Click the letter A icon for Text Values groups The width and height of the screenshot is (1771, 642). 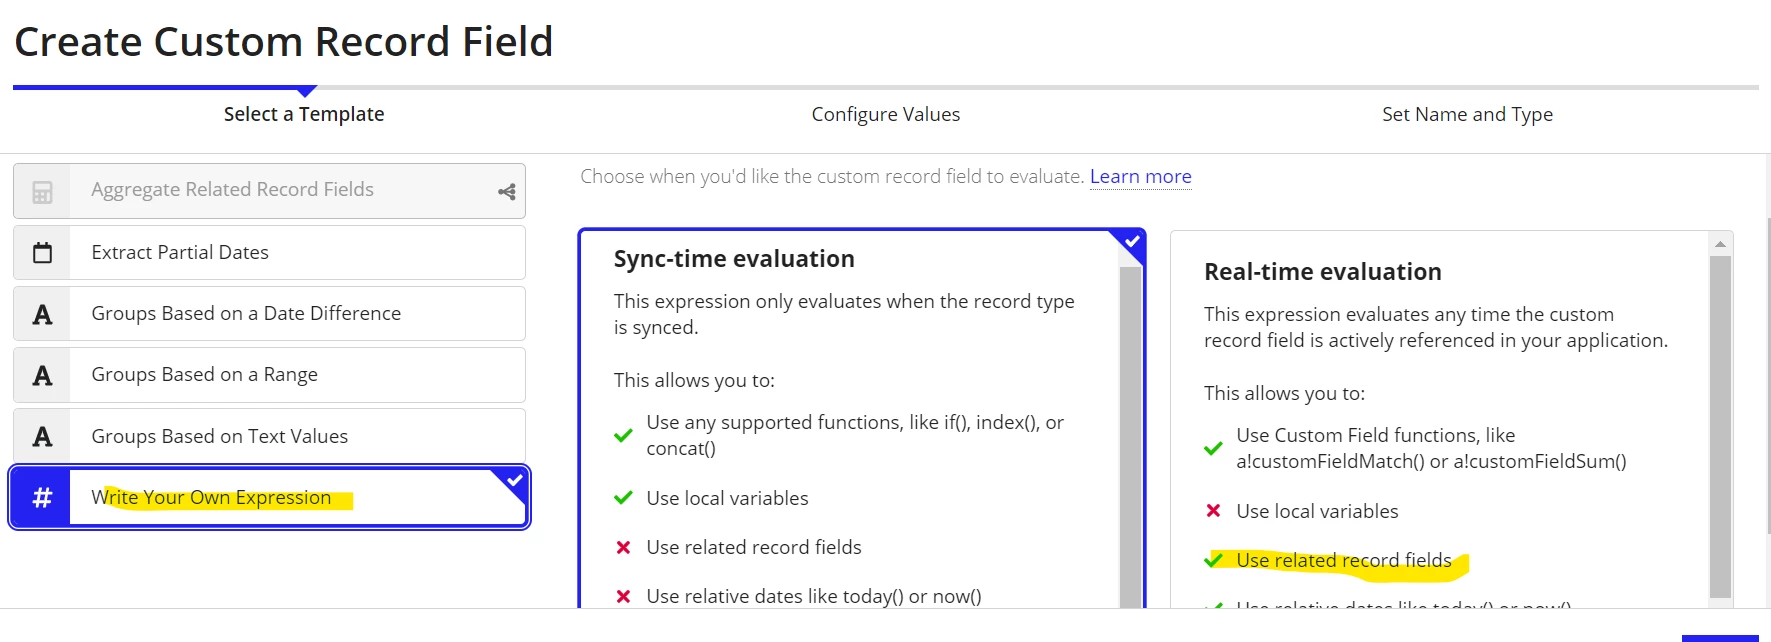[42, 437]
